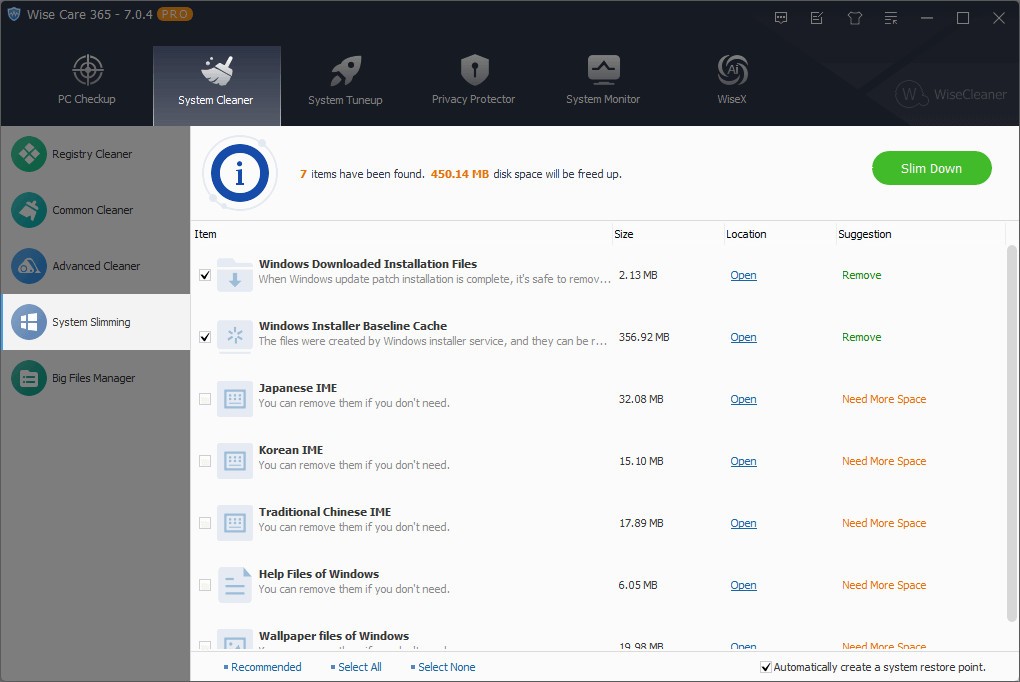Check the Korean IME item
This screenshot has width=1020, height=682.
click(x=205, y=461)
